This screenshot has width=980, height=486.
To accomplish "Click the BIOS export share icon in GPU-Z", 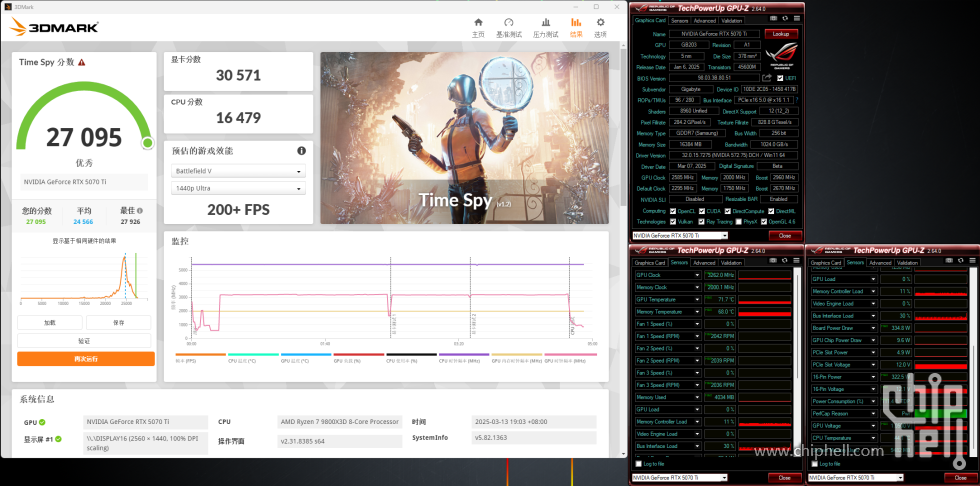I will [x=767, y=77].
